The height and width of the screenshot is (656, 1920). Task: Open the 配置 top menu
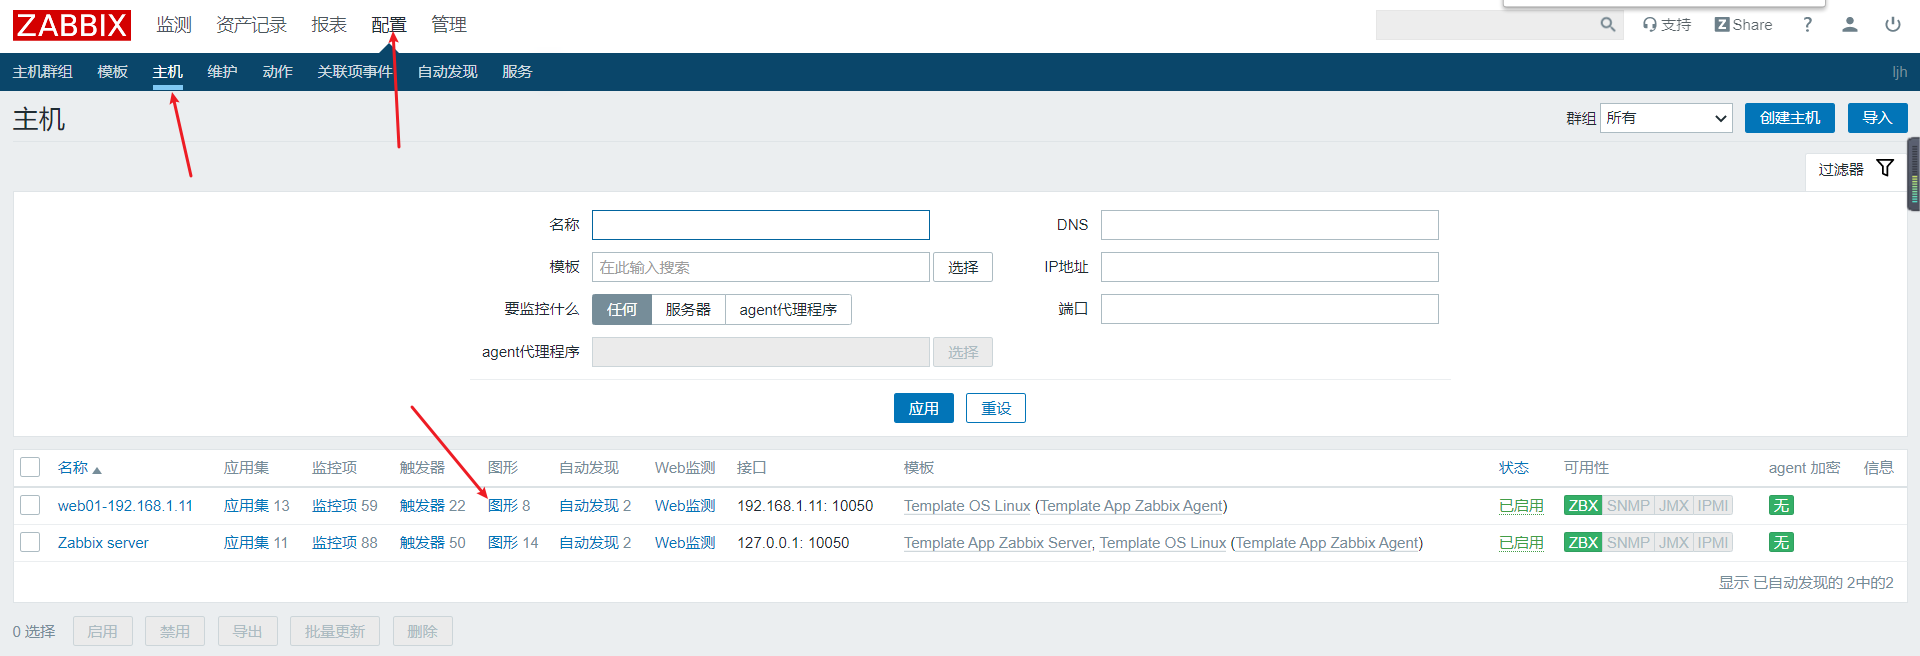[389, 25]
